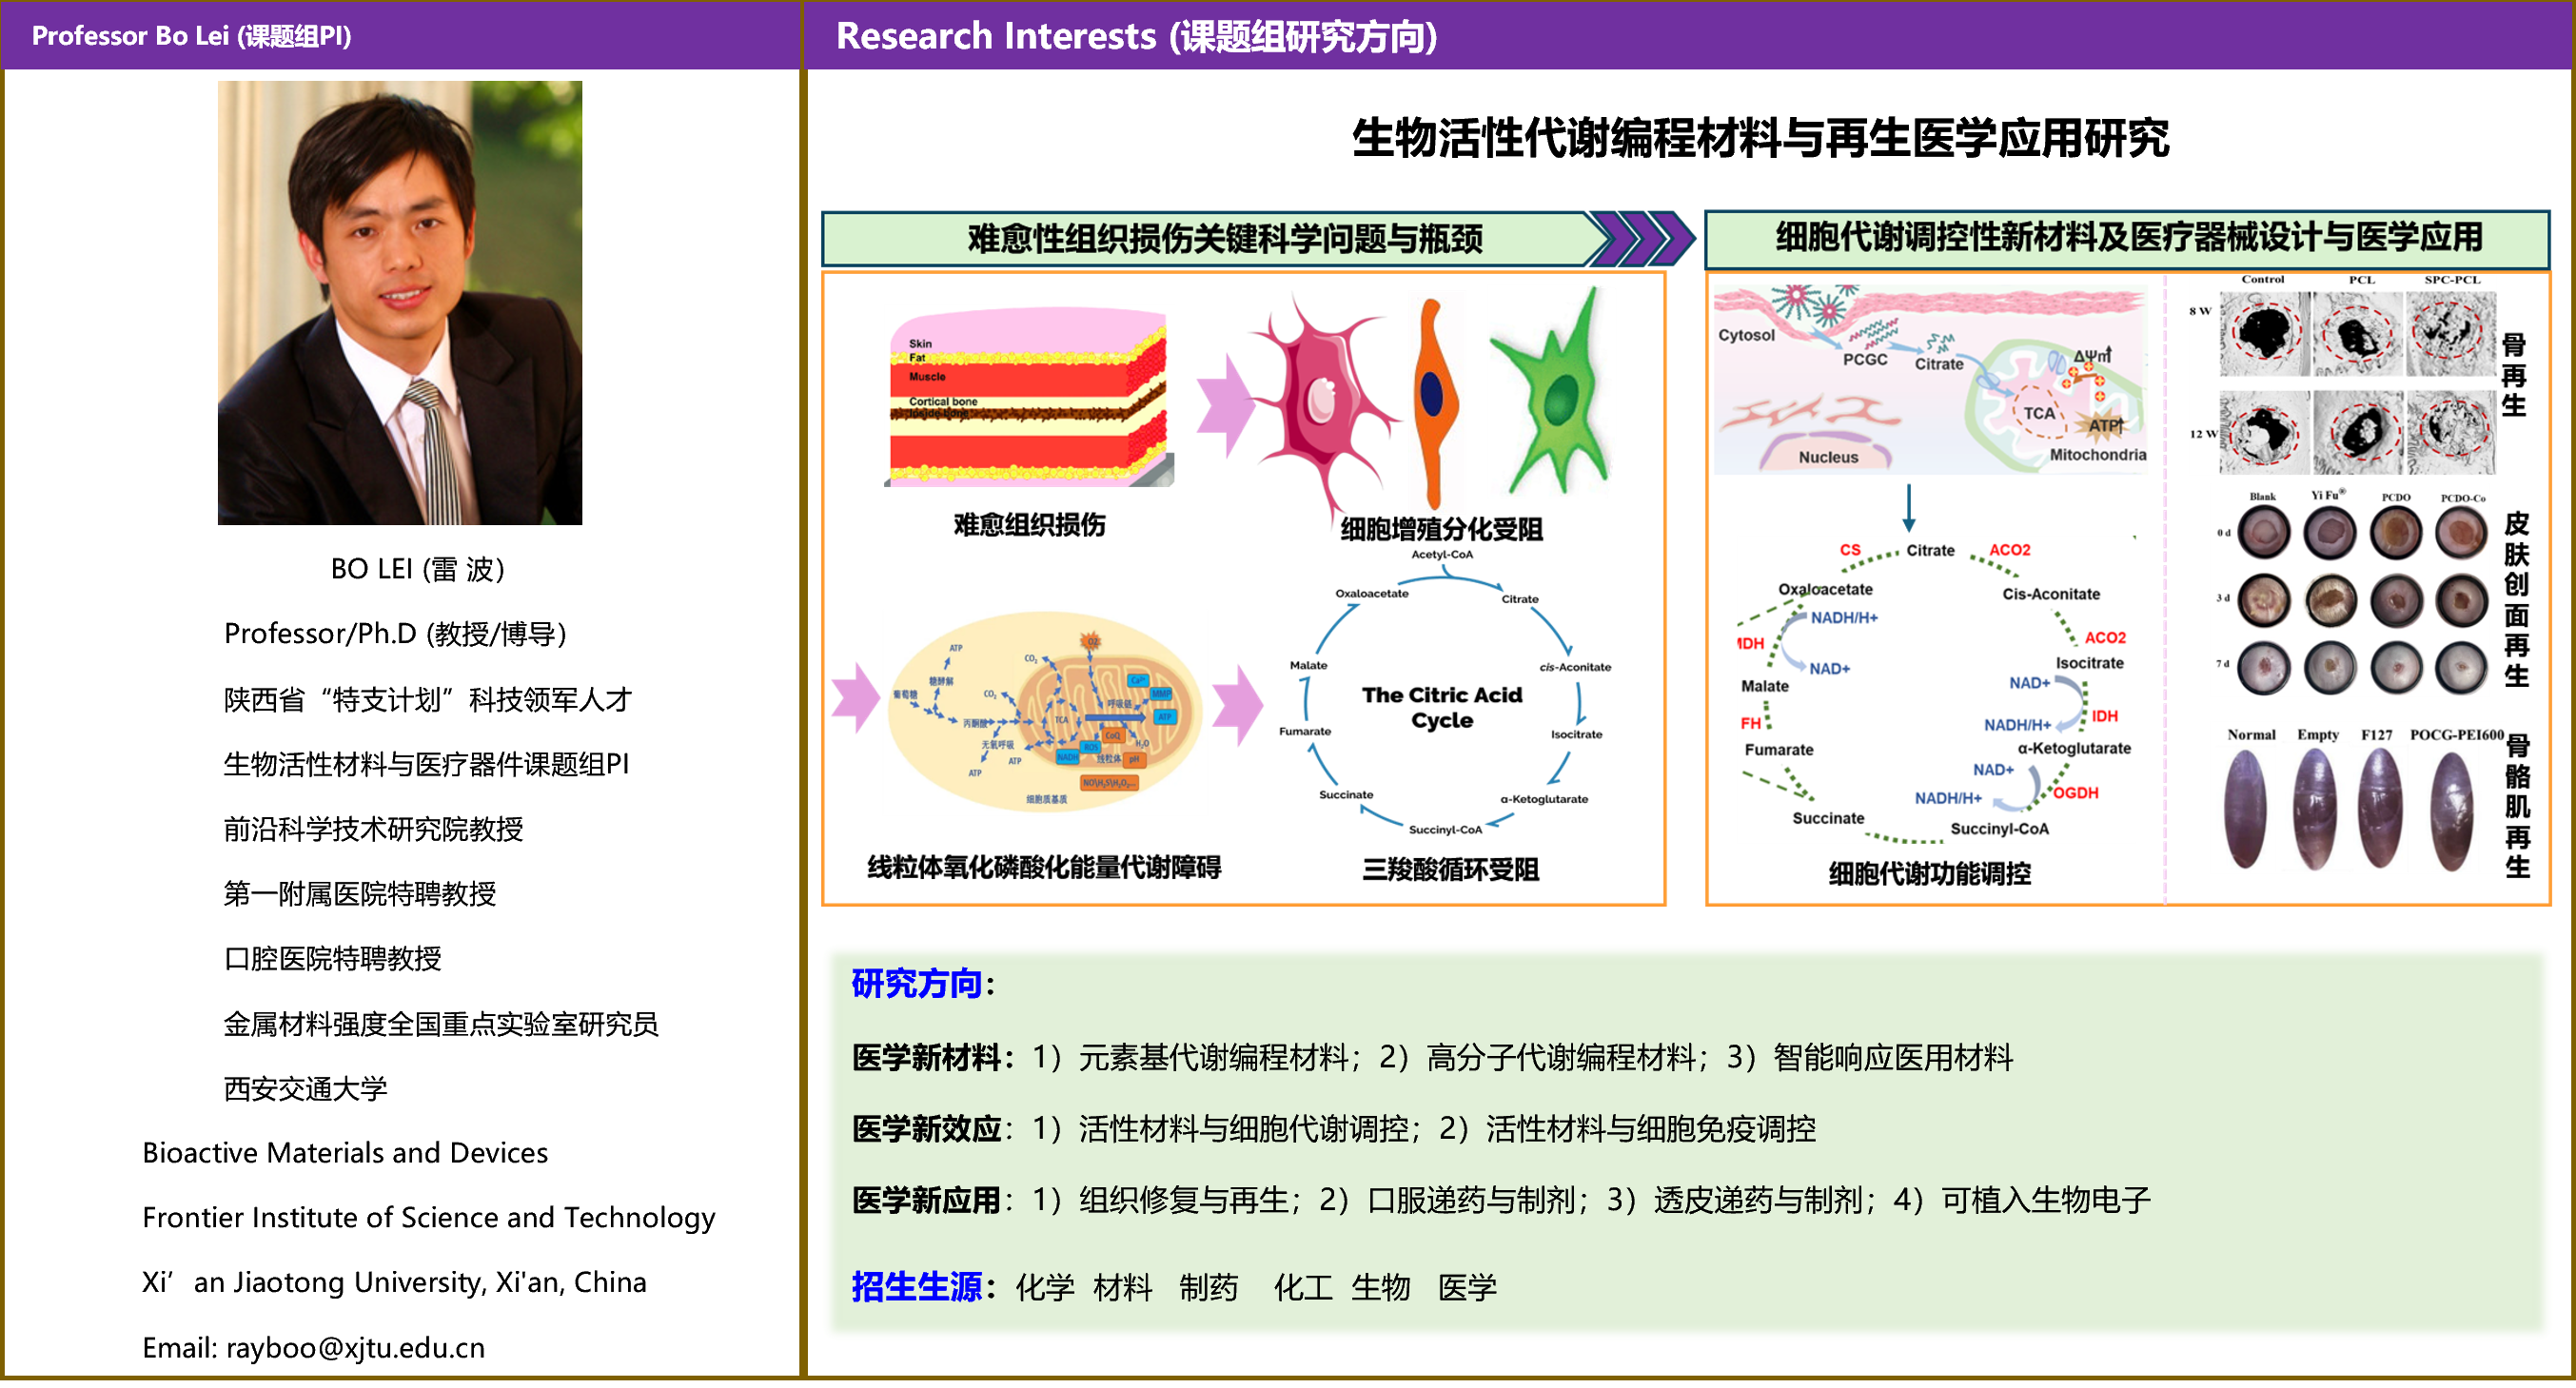Screen dimensions: 2576x1388
Task: Click the 西安交通大学 line
Action: pos(305,1089)
